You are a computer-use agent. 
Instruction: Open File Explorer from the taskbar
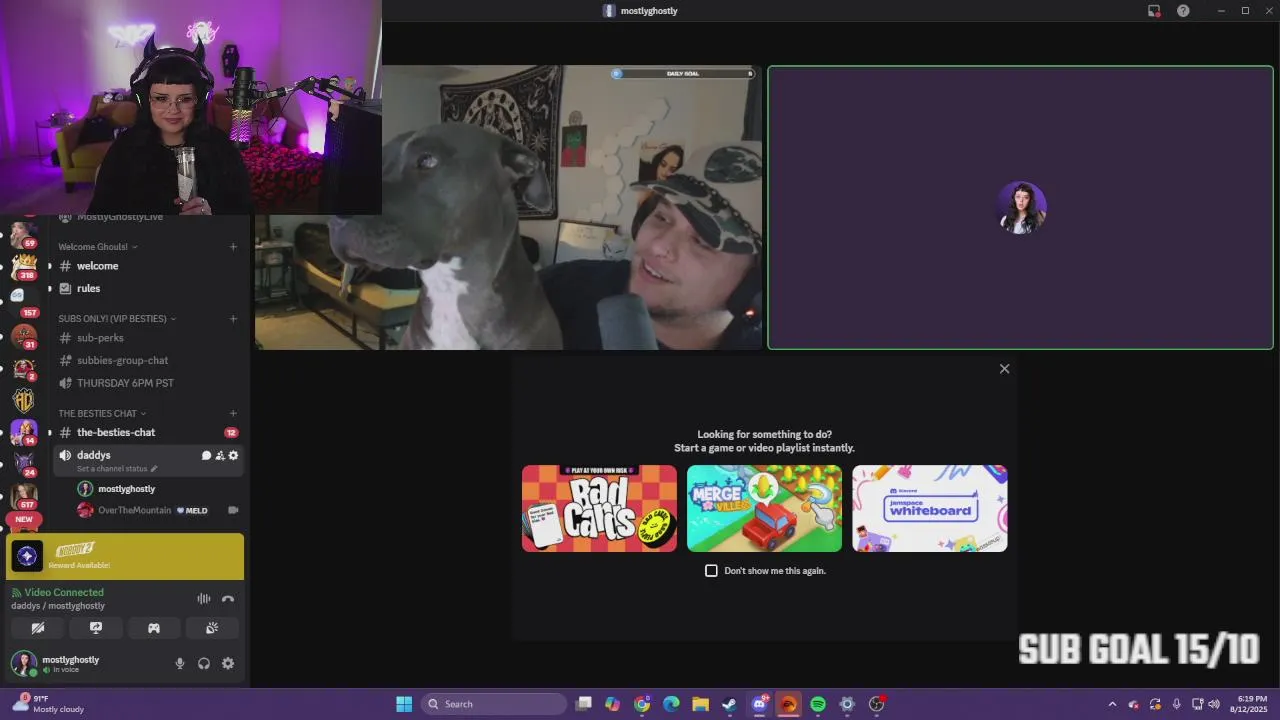point(701,704)
